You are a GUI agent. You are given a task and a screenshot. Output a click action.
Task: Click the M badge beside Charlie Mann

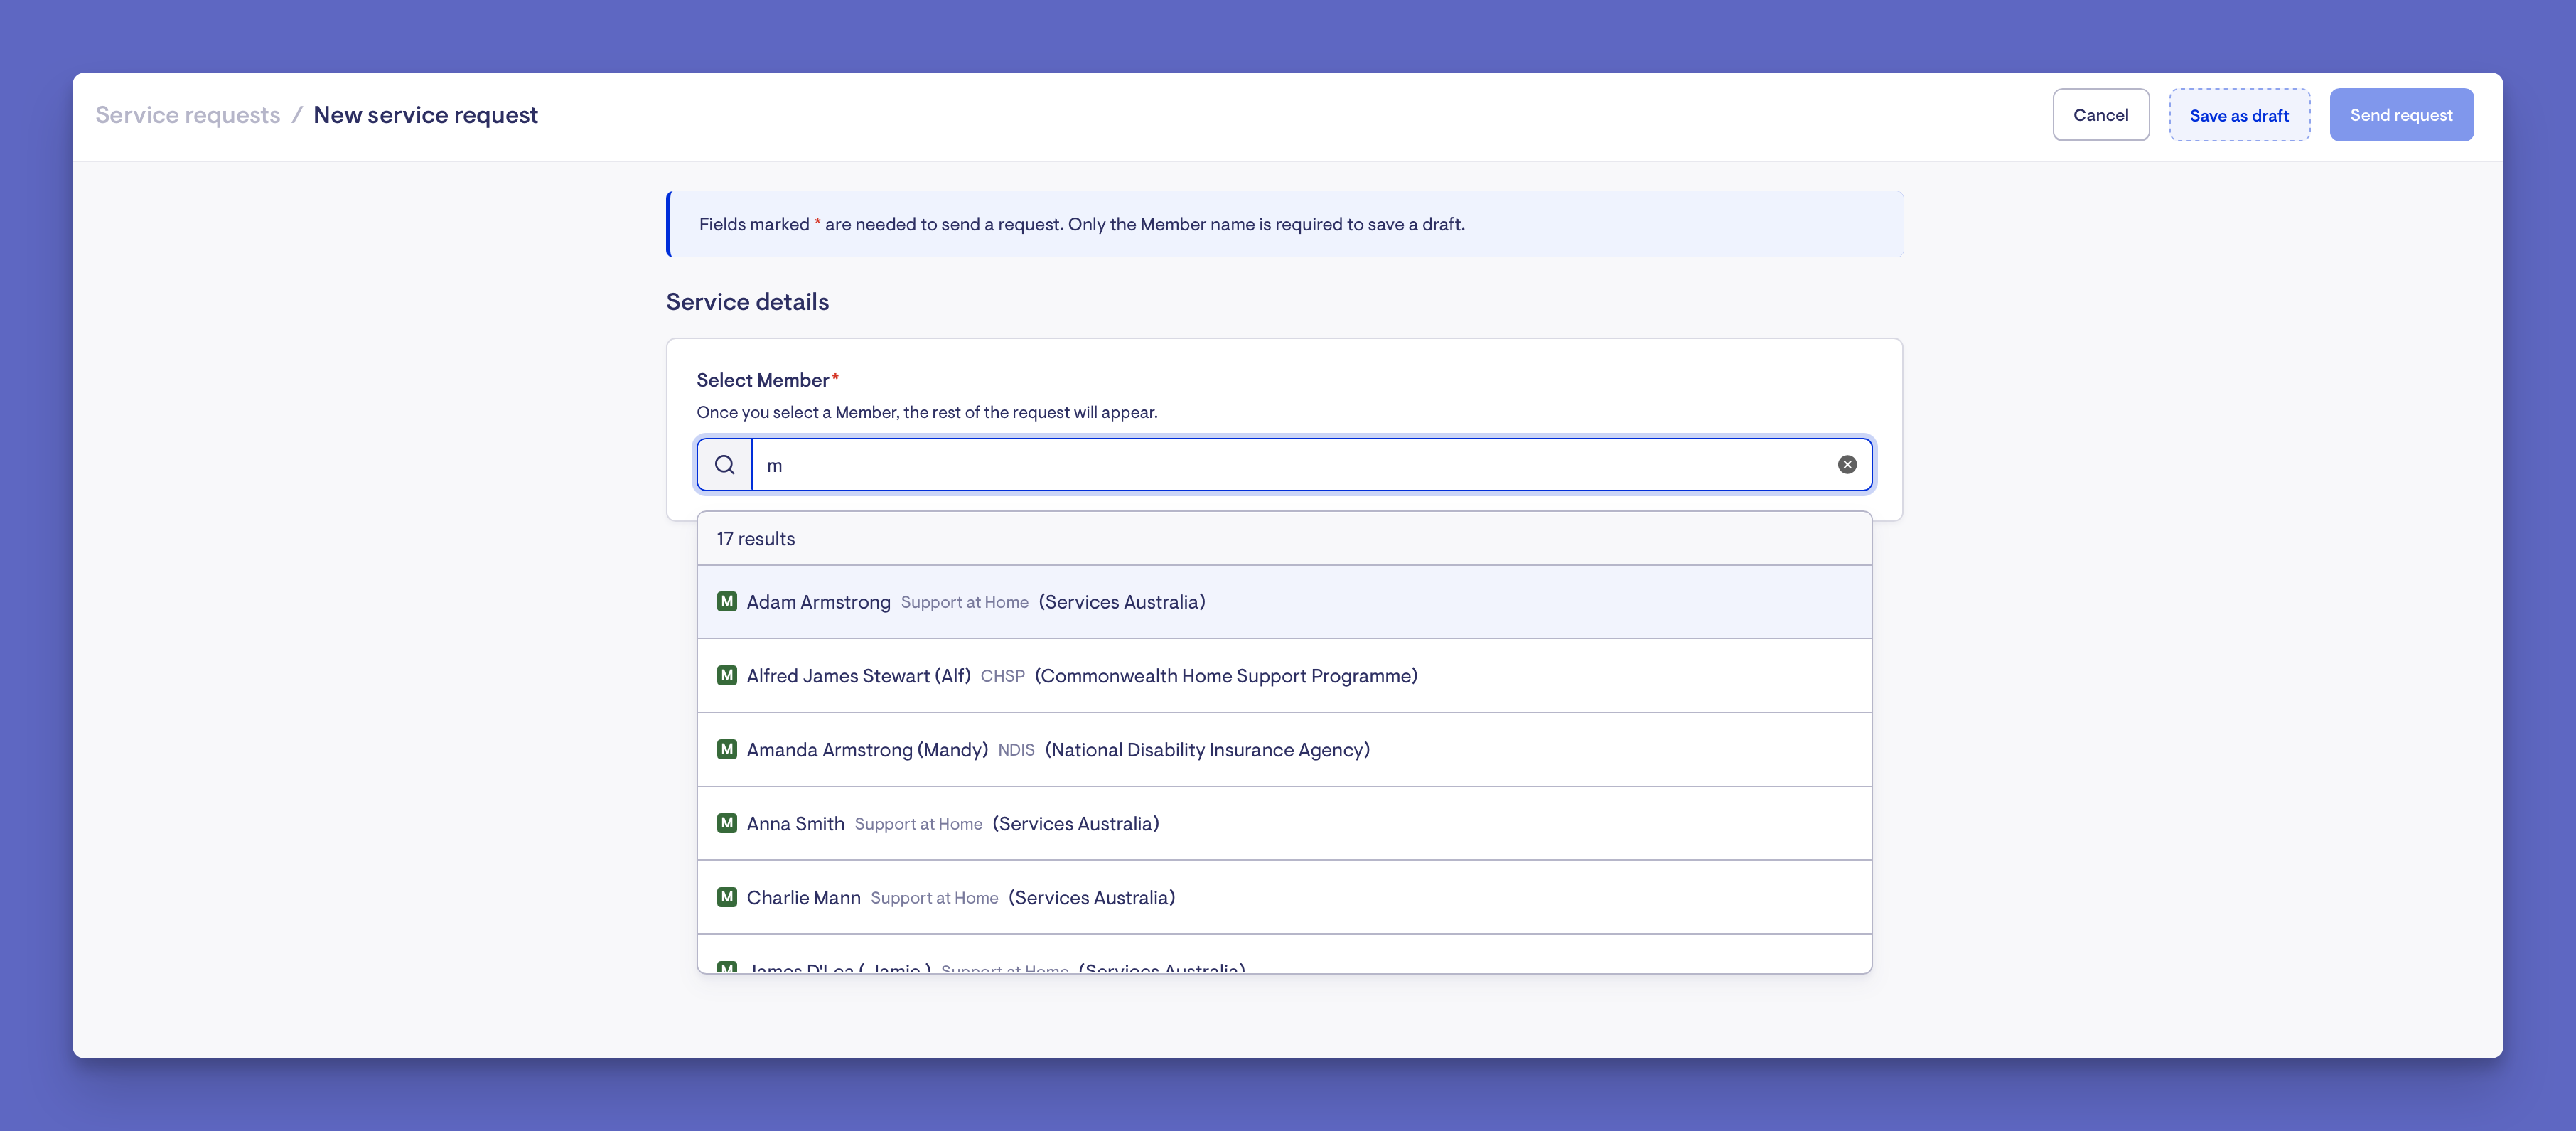727,897
